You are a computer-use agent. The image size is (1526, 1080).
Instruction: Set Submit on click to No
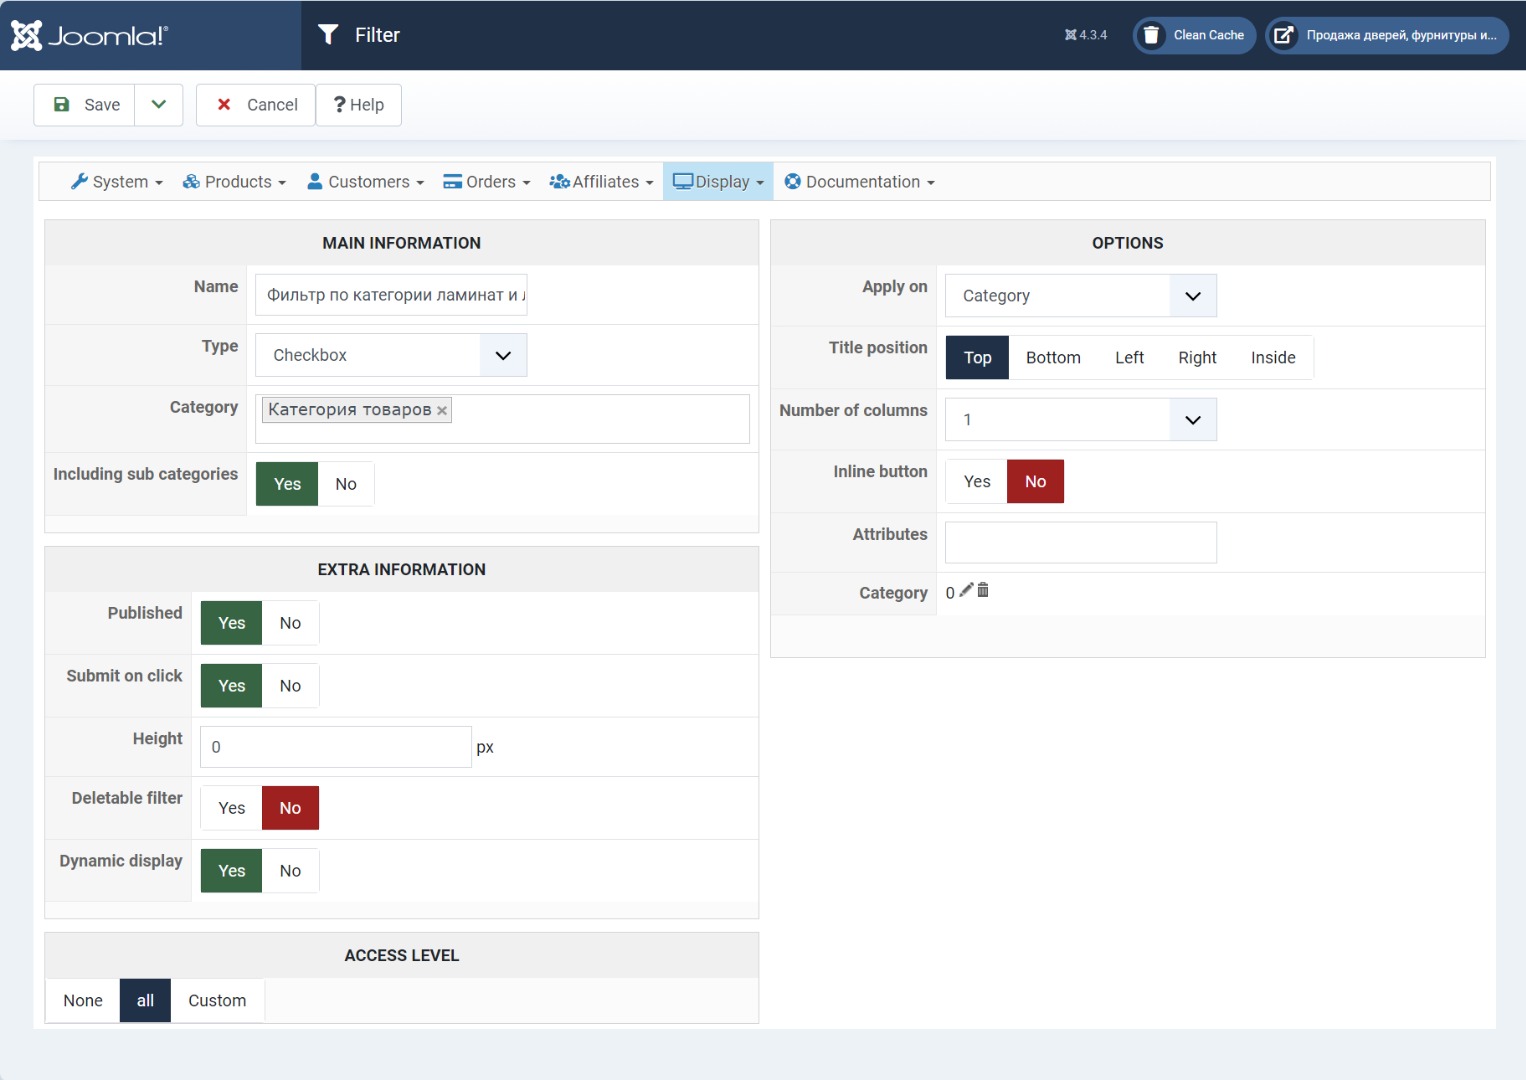click(290, 686)
